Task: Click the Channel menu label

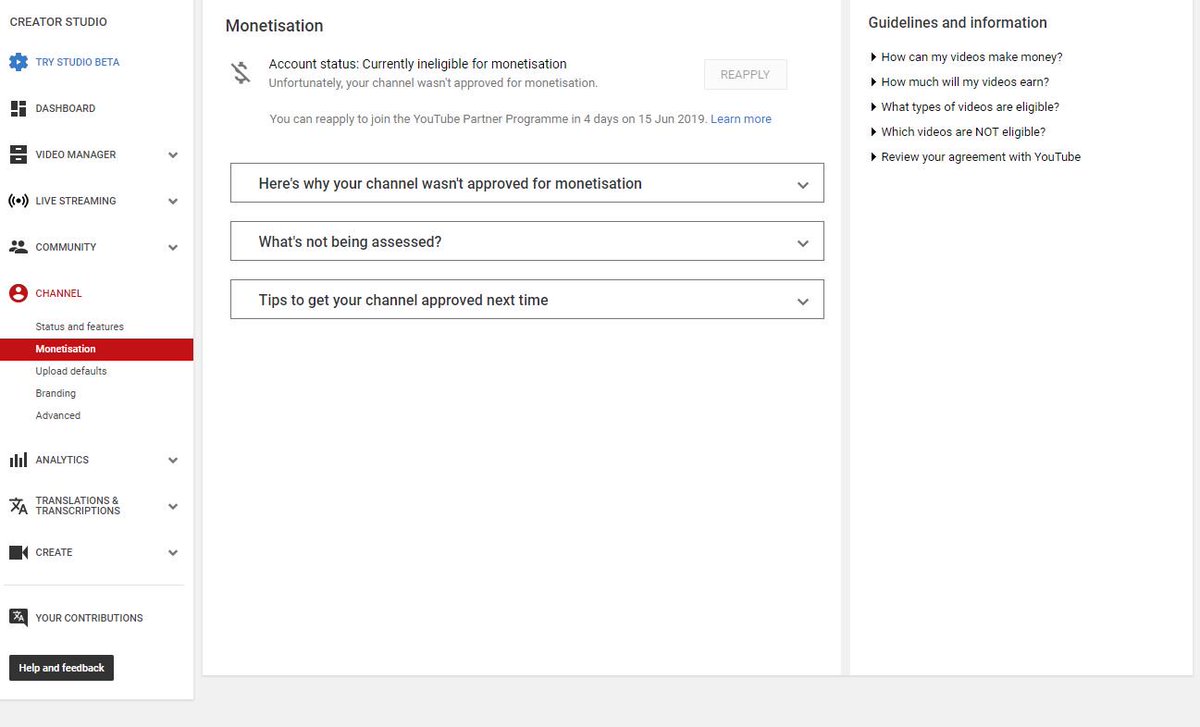Action: coord(59,293)
